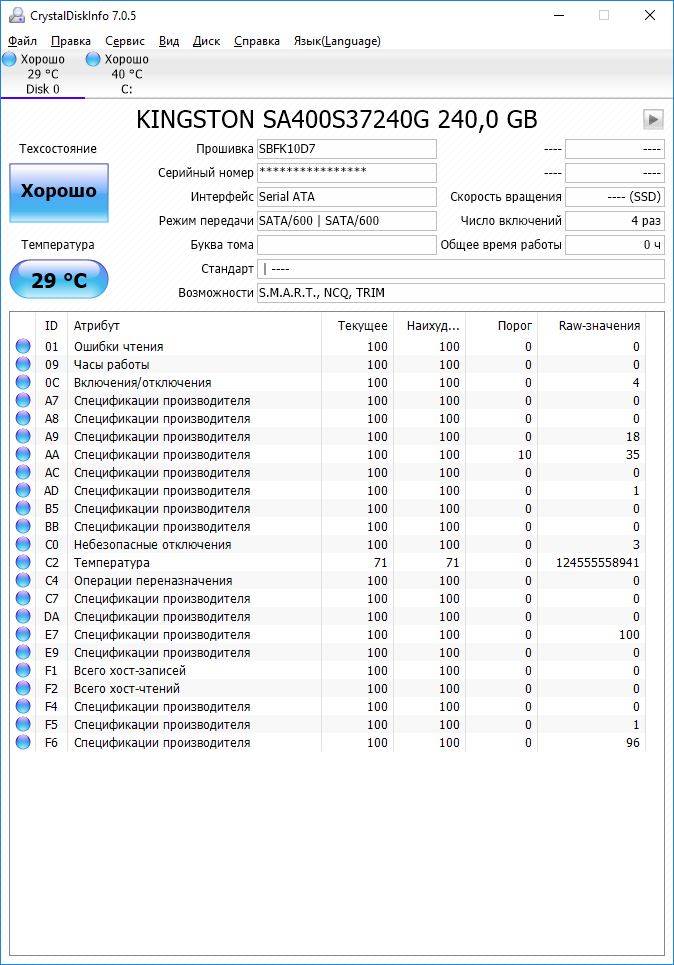Open the Вид menu
The height and width of the screenshot is (965, 674).
[169, 41]
